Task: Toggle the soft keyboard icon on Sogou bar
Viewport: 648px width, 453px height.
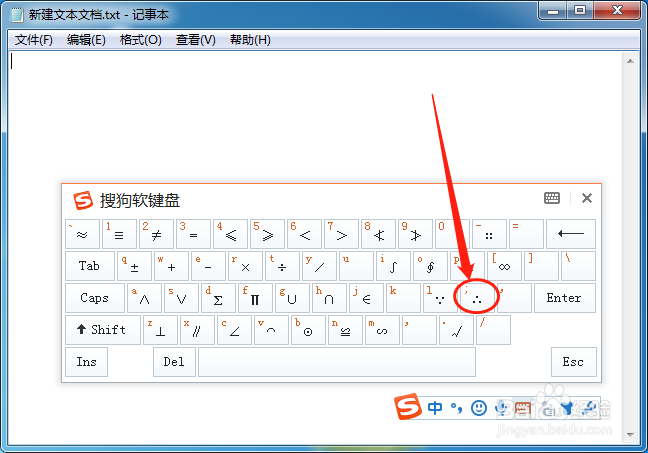Action: pos(523,408)
